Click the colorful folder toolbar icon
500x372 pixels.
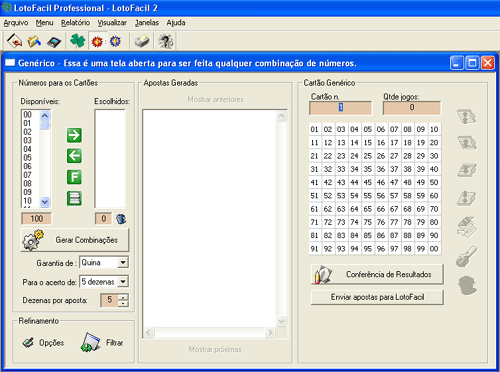pos(34,41)
